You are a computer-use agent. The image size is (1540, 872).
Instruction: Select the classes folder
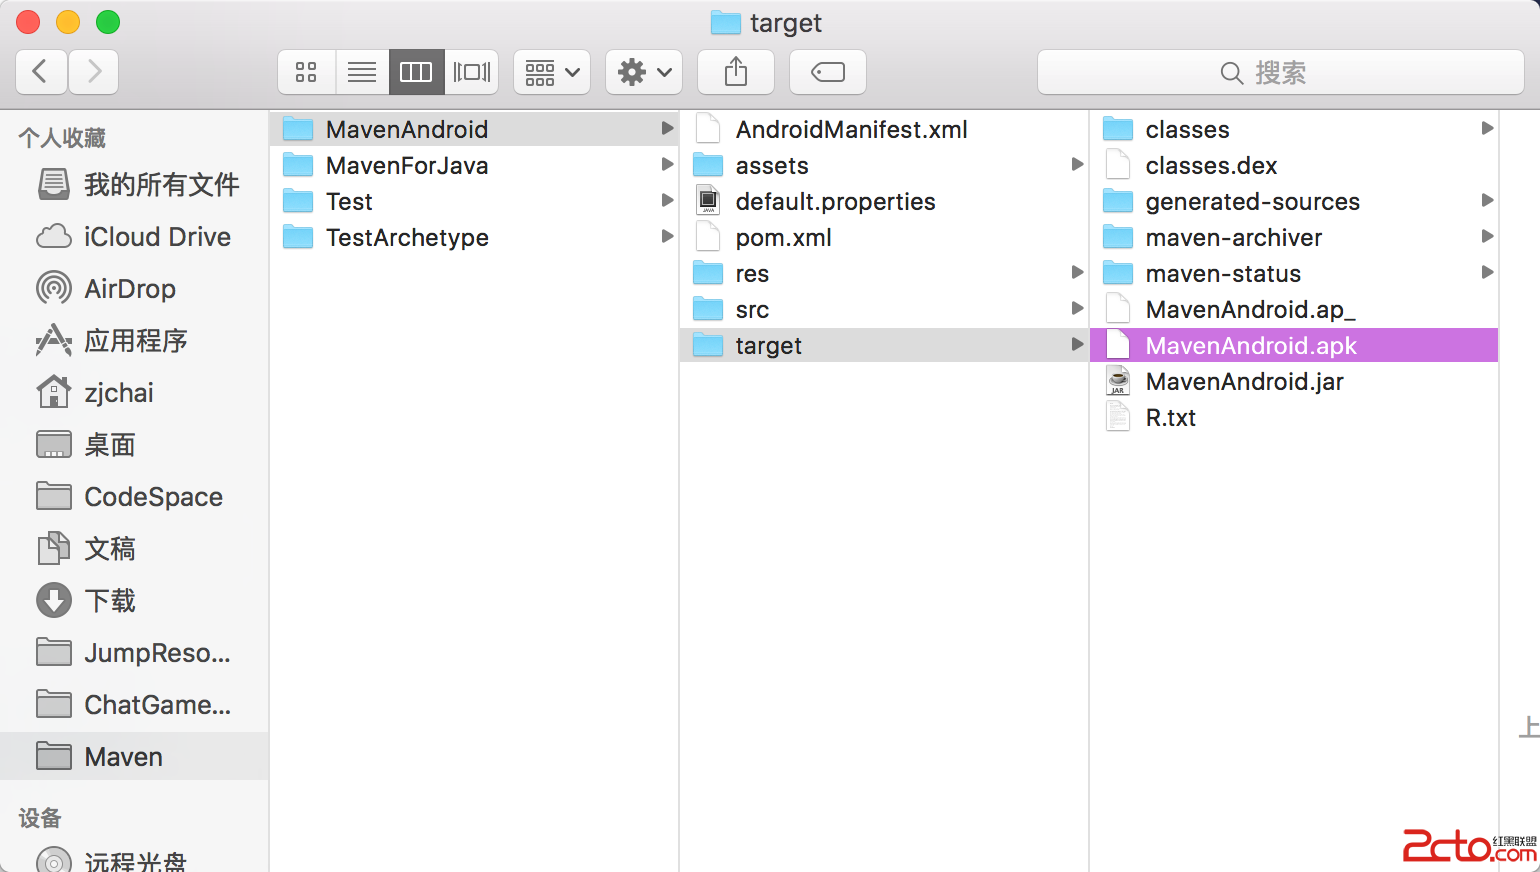click(x=1294, y=129)
